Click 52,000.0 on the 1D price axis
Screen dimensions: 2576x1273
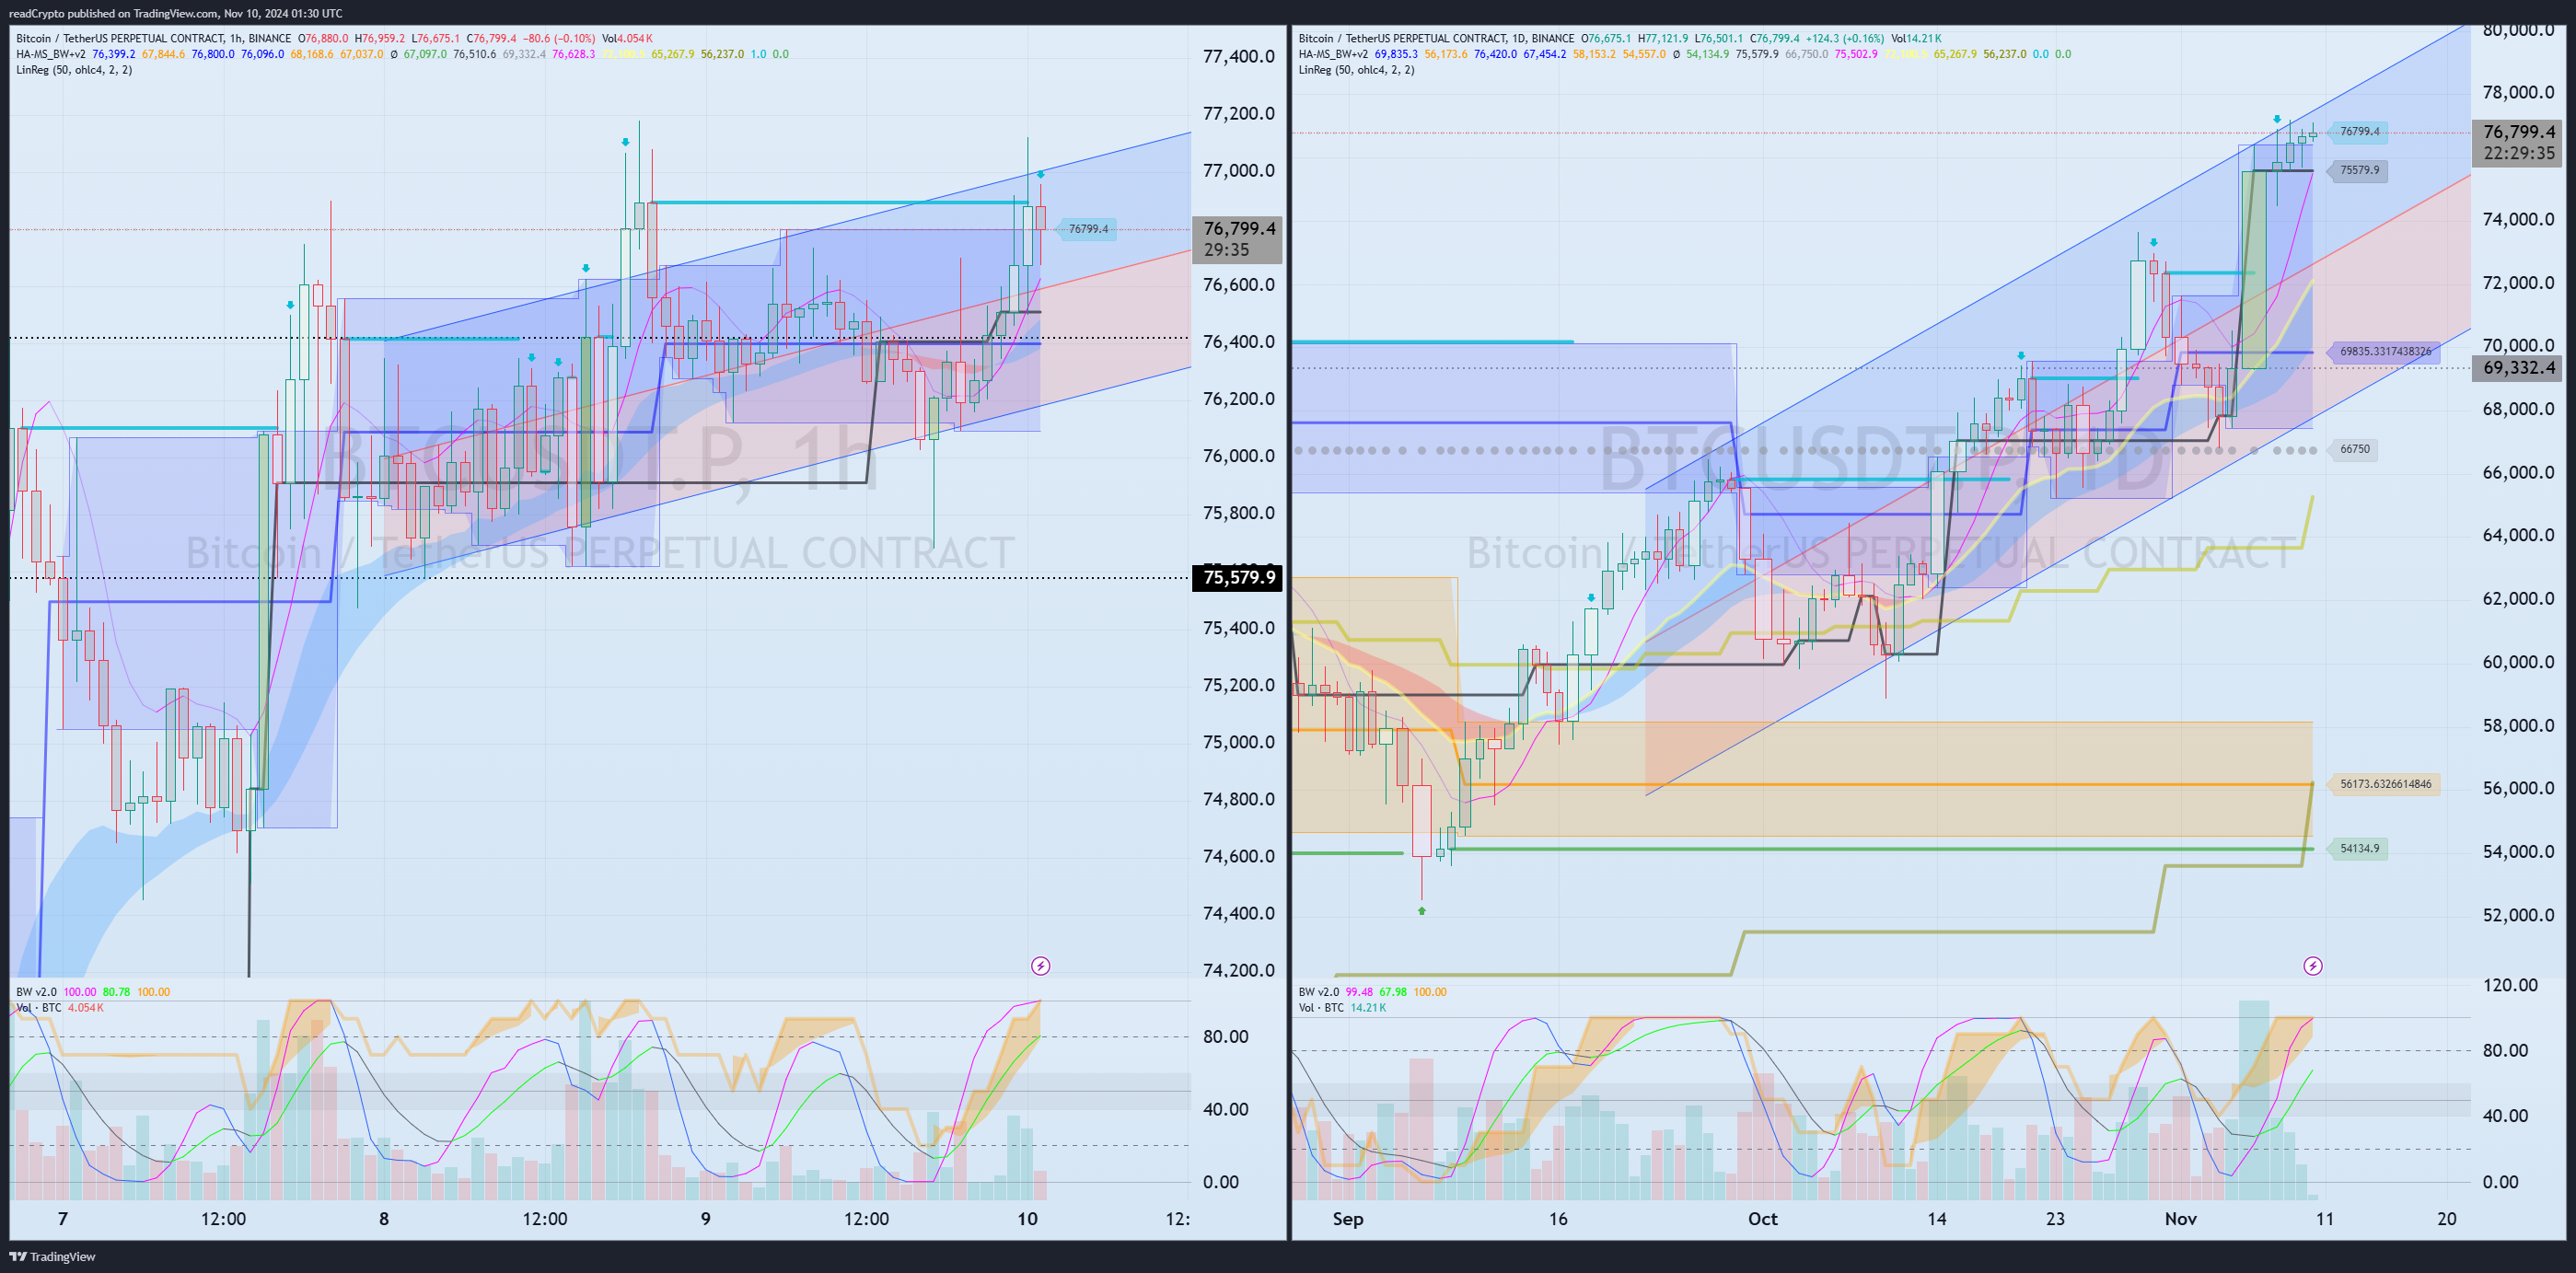click(2518, 915)
